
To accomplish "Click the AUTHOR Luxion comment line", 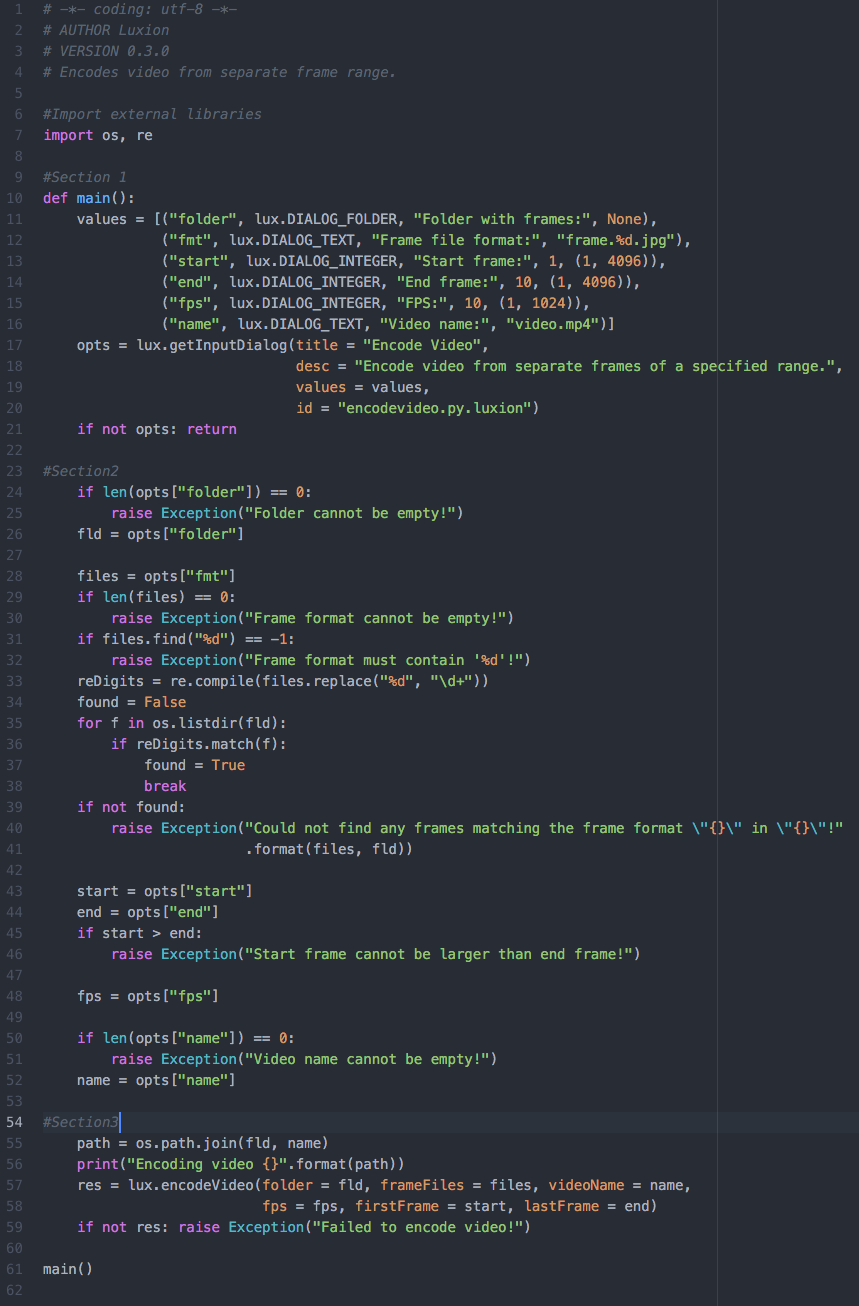I will coord(107,29).
